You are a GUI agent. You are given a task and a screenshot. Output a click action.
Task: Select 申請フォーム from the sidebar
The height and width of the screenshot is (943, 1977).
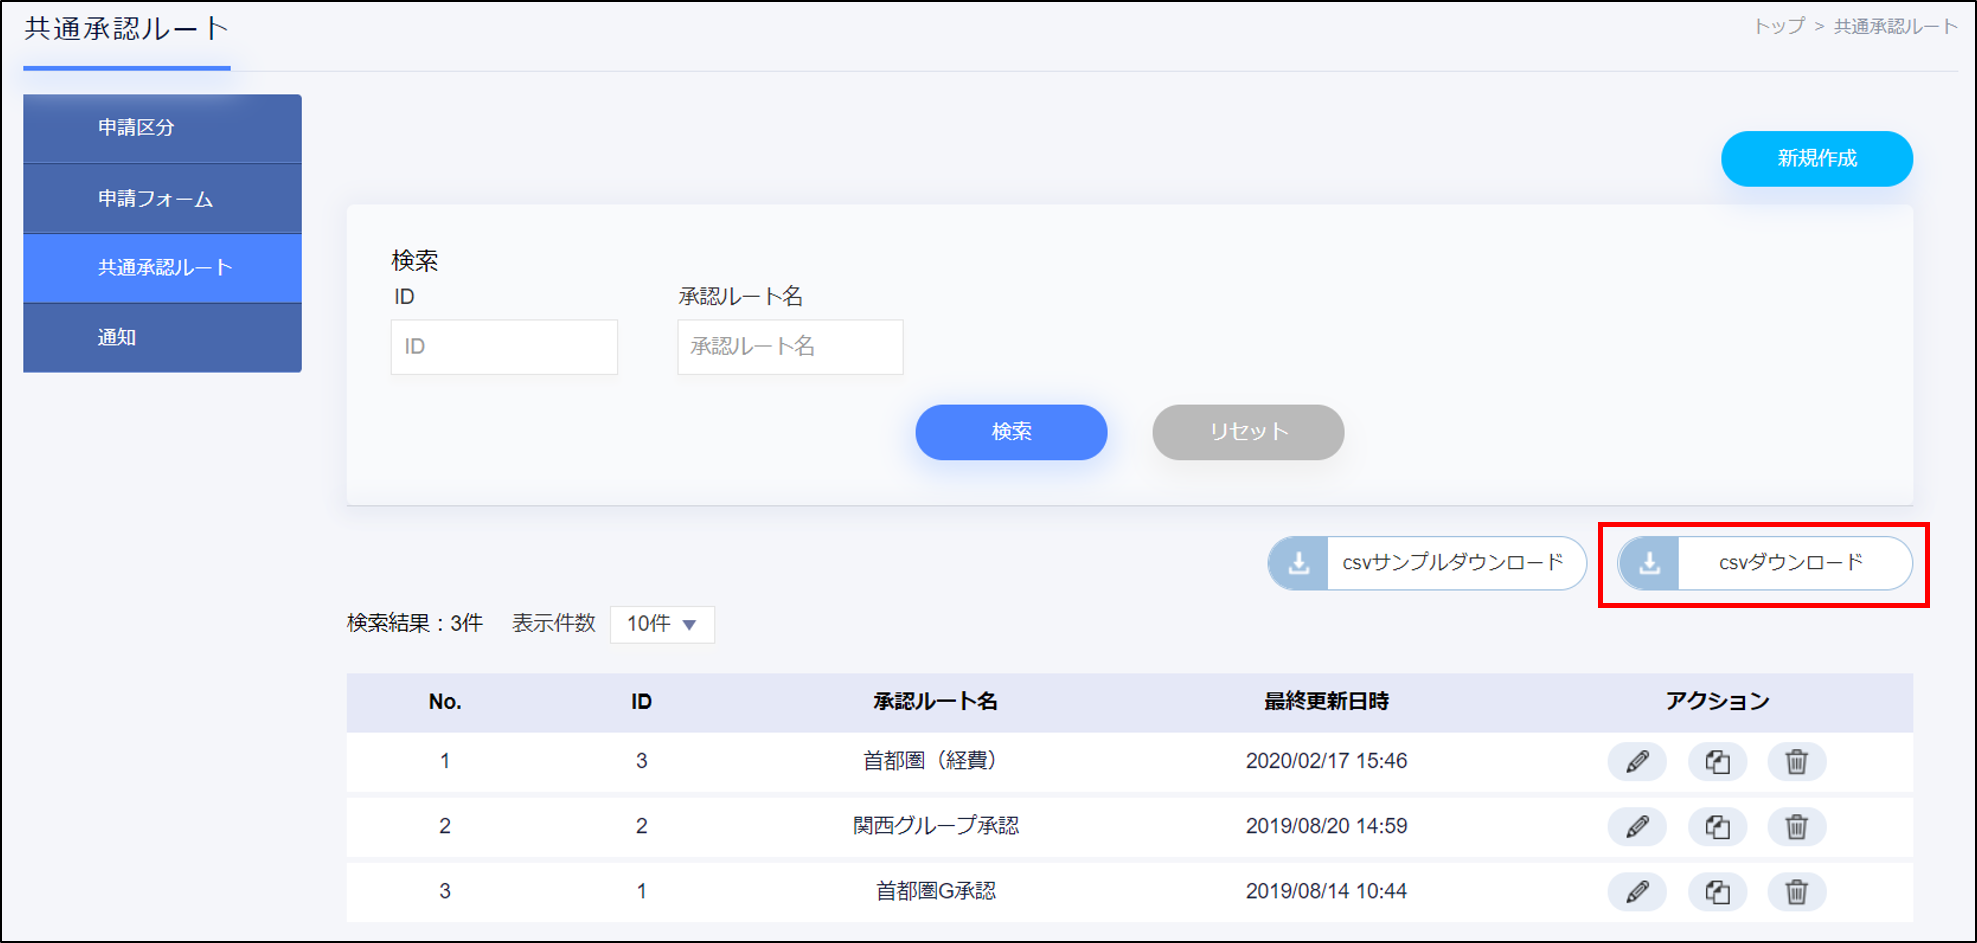pyautogui.click(x=162, y=199)
